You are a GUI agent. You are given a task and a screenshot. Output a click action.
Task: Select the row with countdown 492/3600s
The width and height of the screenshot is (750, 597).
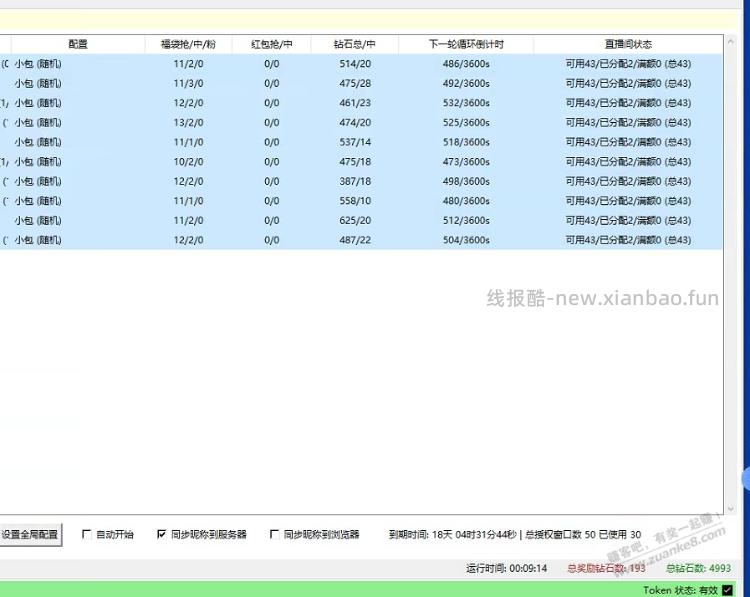[466, 83]
